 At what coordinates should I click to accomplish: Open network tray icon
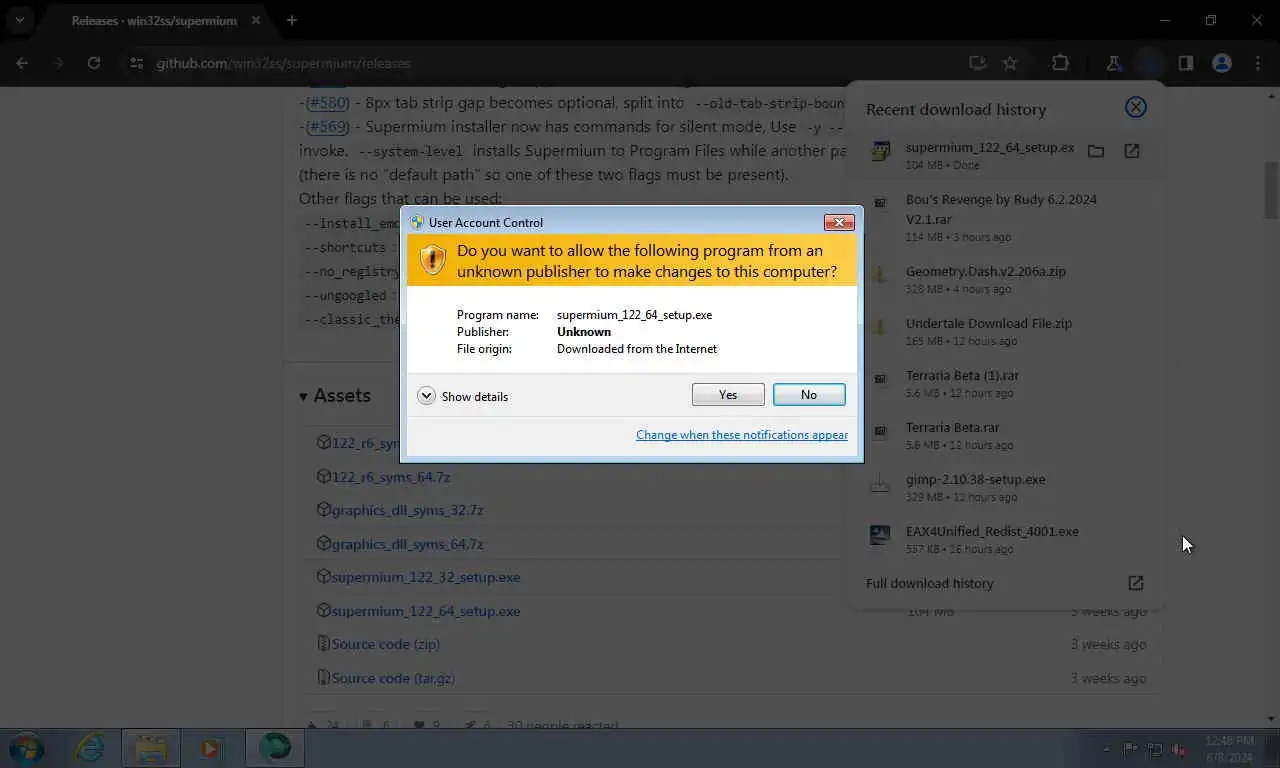click(x=1155, y=749)
